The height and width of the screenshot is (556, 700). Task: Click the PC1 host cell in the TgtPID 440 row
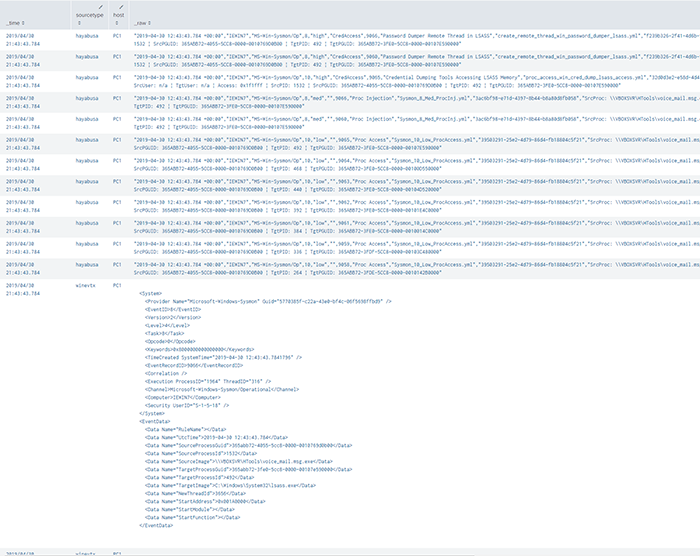click(117, 182)
